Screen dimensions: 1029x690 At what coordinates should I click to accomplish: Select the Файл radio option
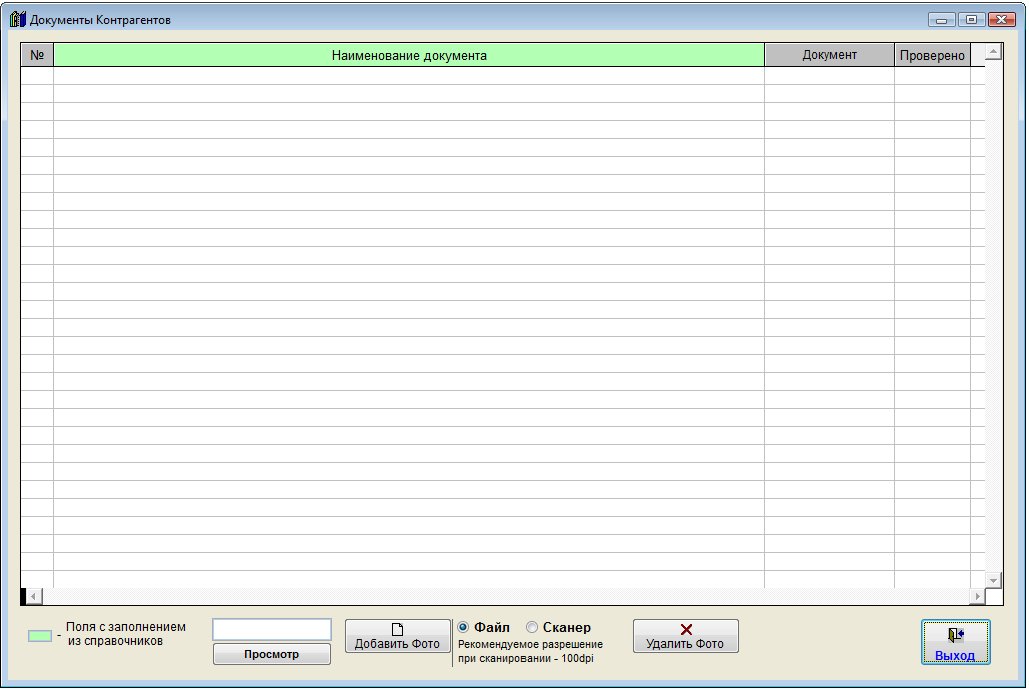[484, 628]
